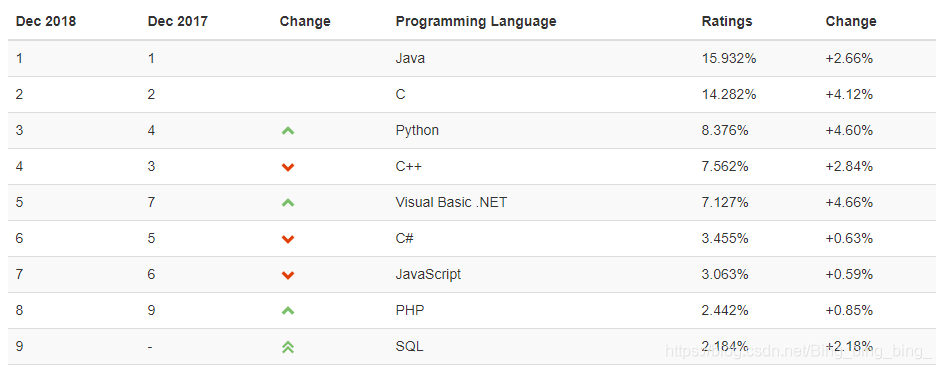Click the +0.85% change value
This screenshot has height=369, width=941.
pyautogui.click(x=849, y=310)
